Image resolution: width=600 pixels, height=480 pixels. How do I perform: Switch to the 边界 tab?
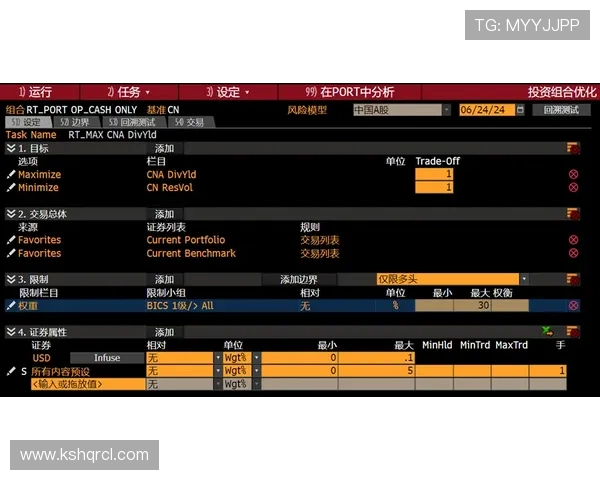pos(75,122)
